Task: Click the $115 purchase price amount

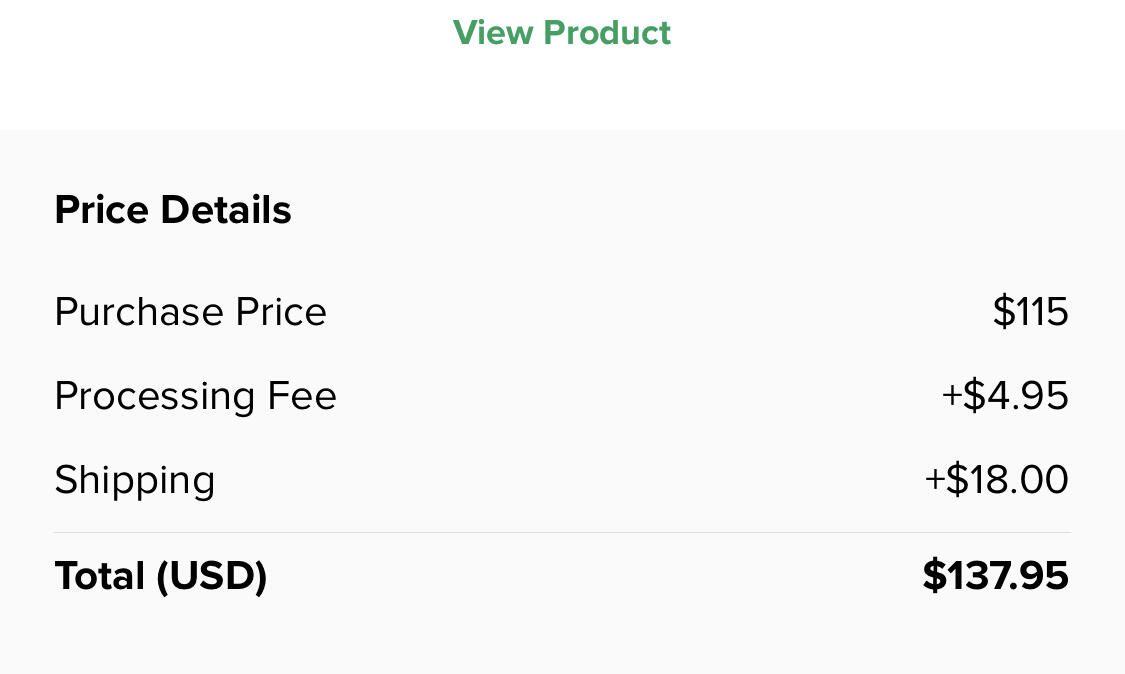Action: [1030, 312]
